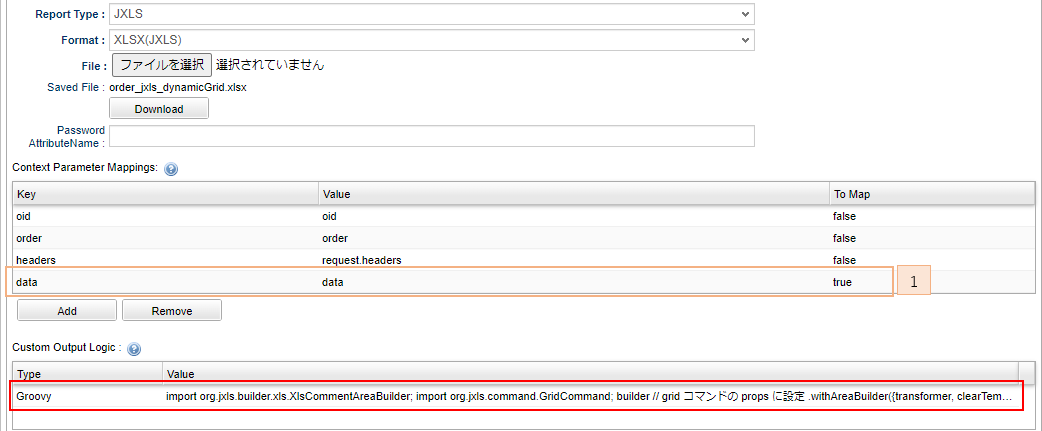Add a context parameter mapping

tap(66, 311)
